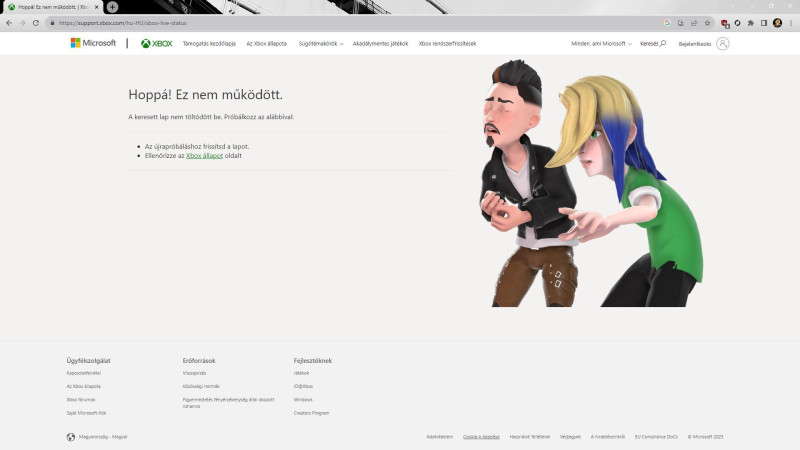Follow the green 'Xbox állapot' link
Viewport: 800px width, 450px height.
(204, 156)
